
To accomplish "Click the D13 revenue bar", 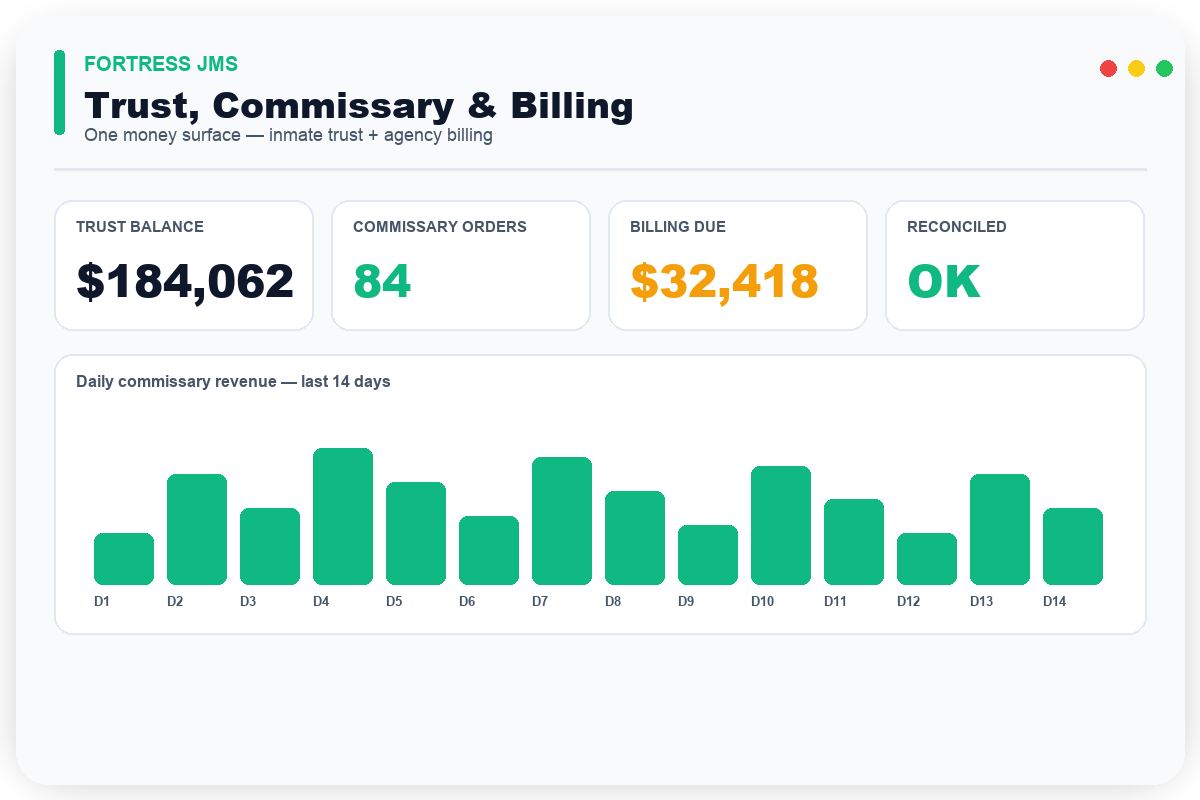I will pyautogui.click(x=1000, y=530).
